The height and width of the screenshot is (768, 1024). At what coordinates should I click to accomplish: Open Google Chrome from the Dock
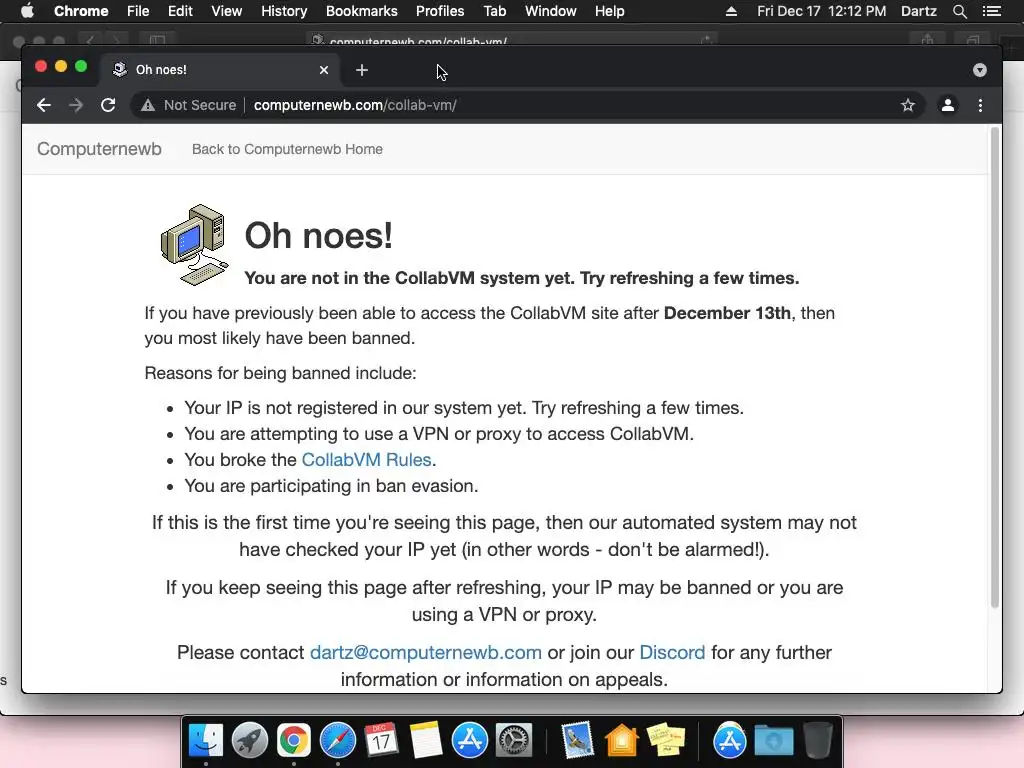(x=293, y=741)
